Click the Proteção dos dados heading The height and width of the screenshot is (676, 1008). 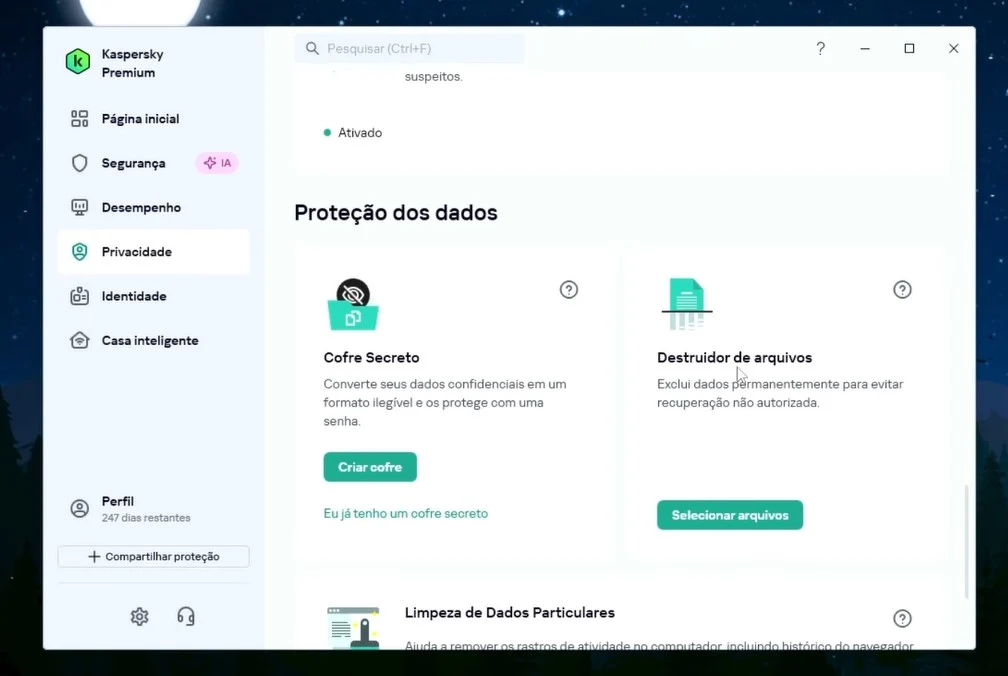(x=396, y=213)
